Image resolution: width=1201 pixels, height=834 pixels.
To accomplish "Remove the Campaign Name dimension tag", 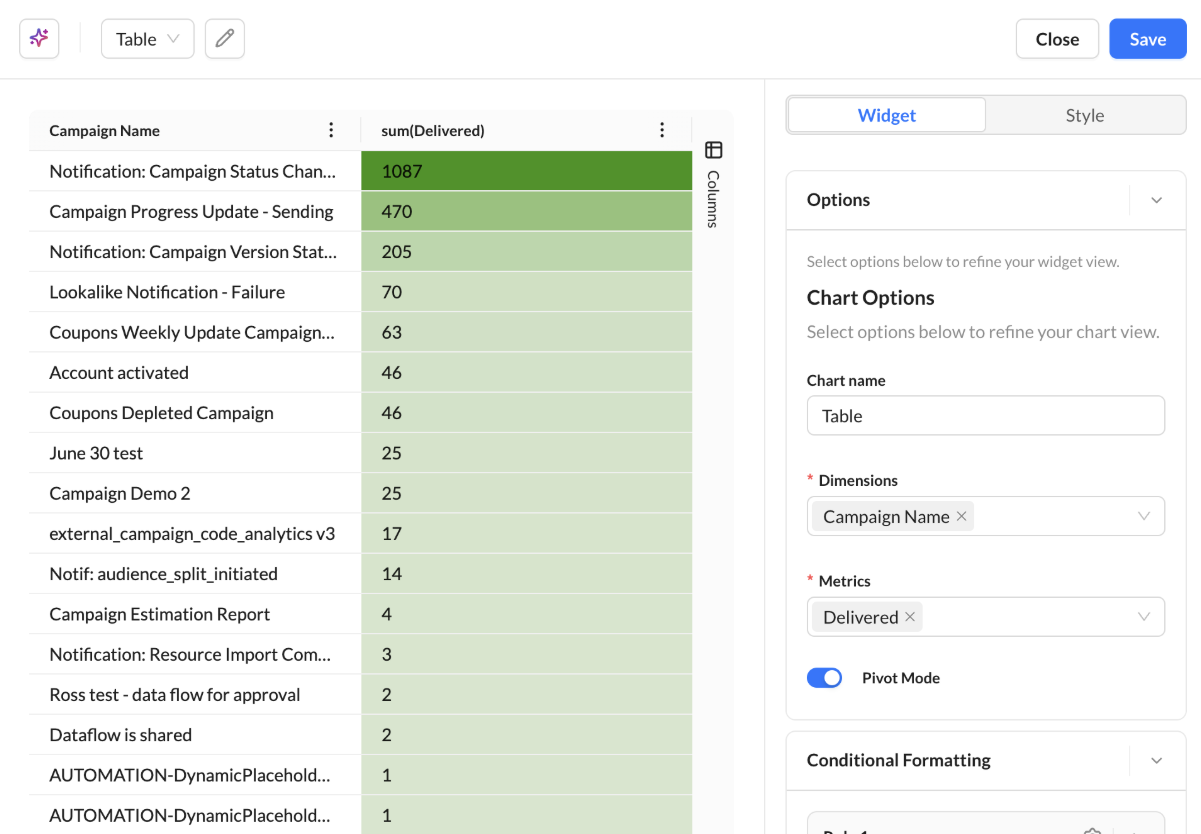I will click(x=961, y=516).
